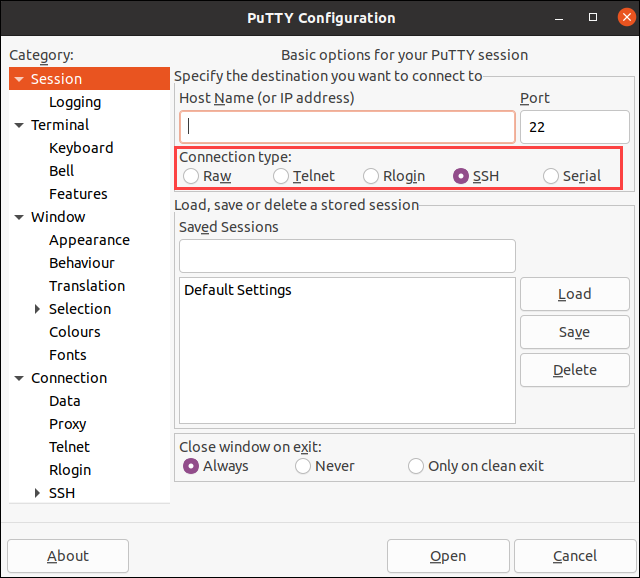The height and width of the screenshot is (578, 640).
Task: Choose Rlogin connection type radio
Action: (371, 176)
